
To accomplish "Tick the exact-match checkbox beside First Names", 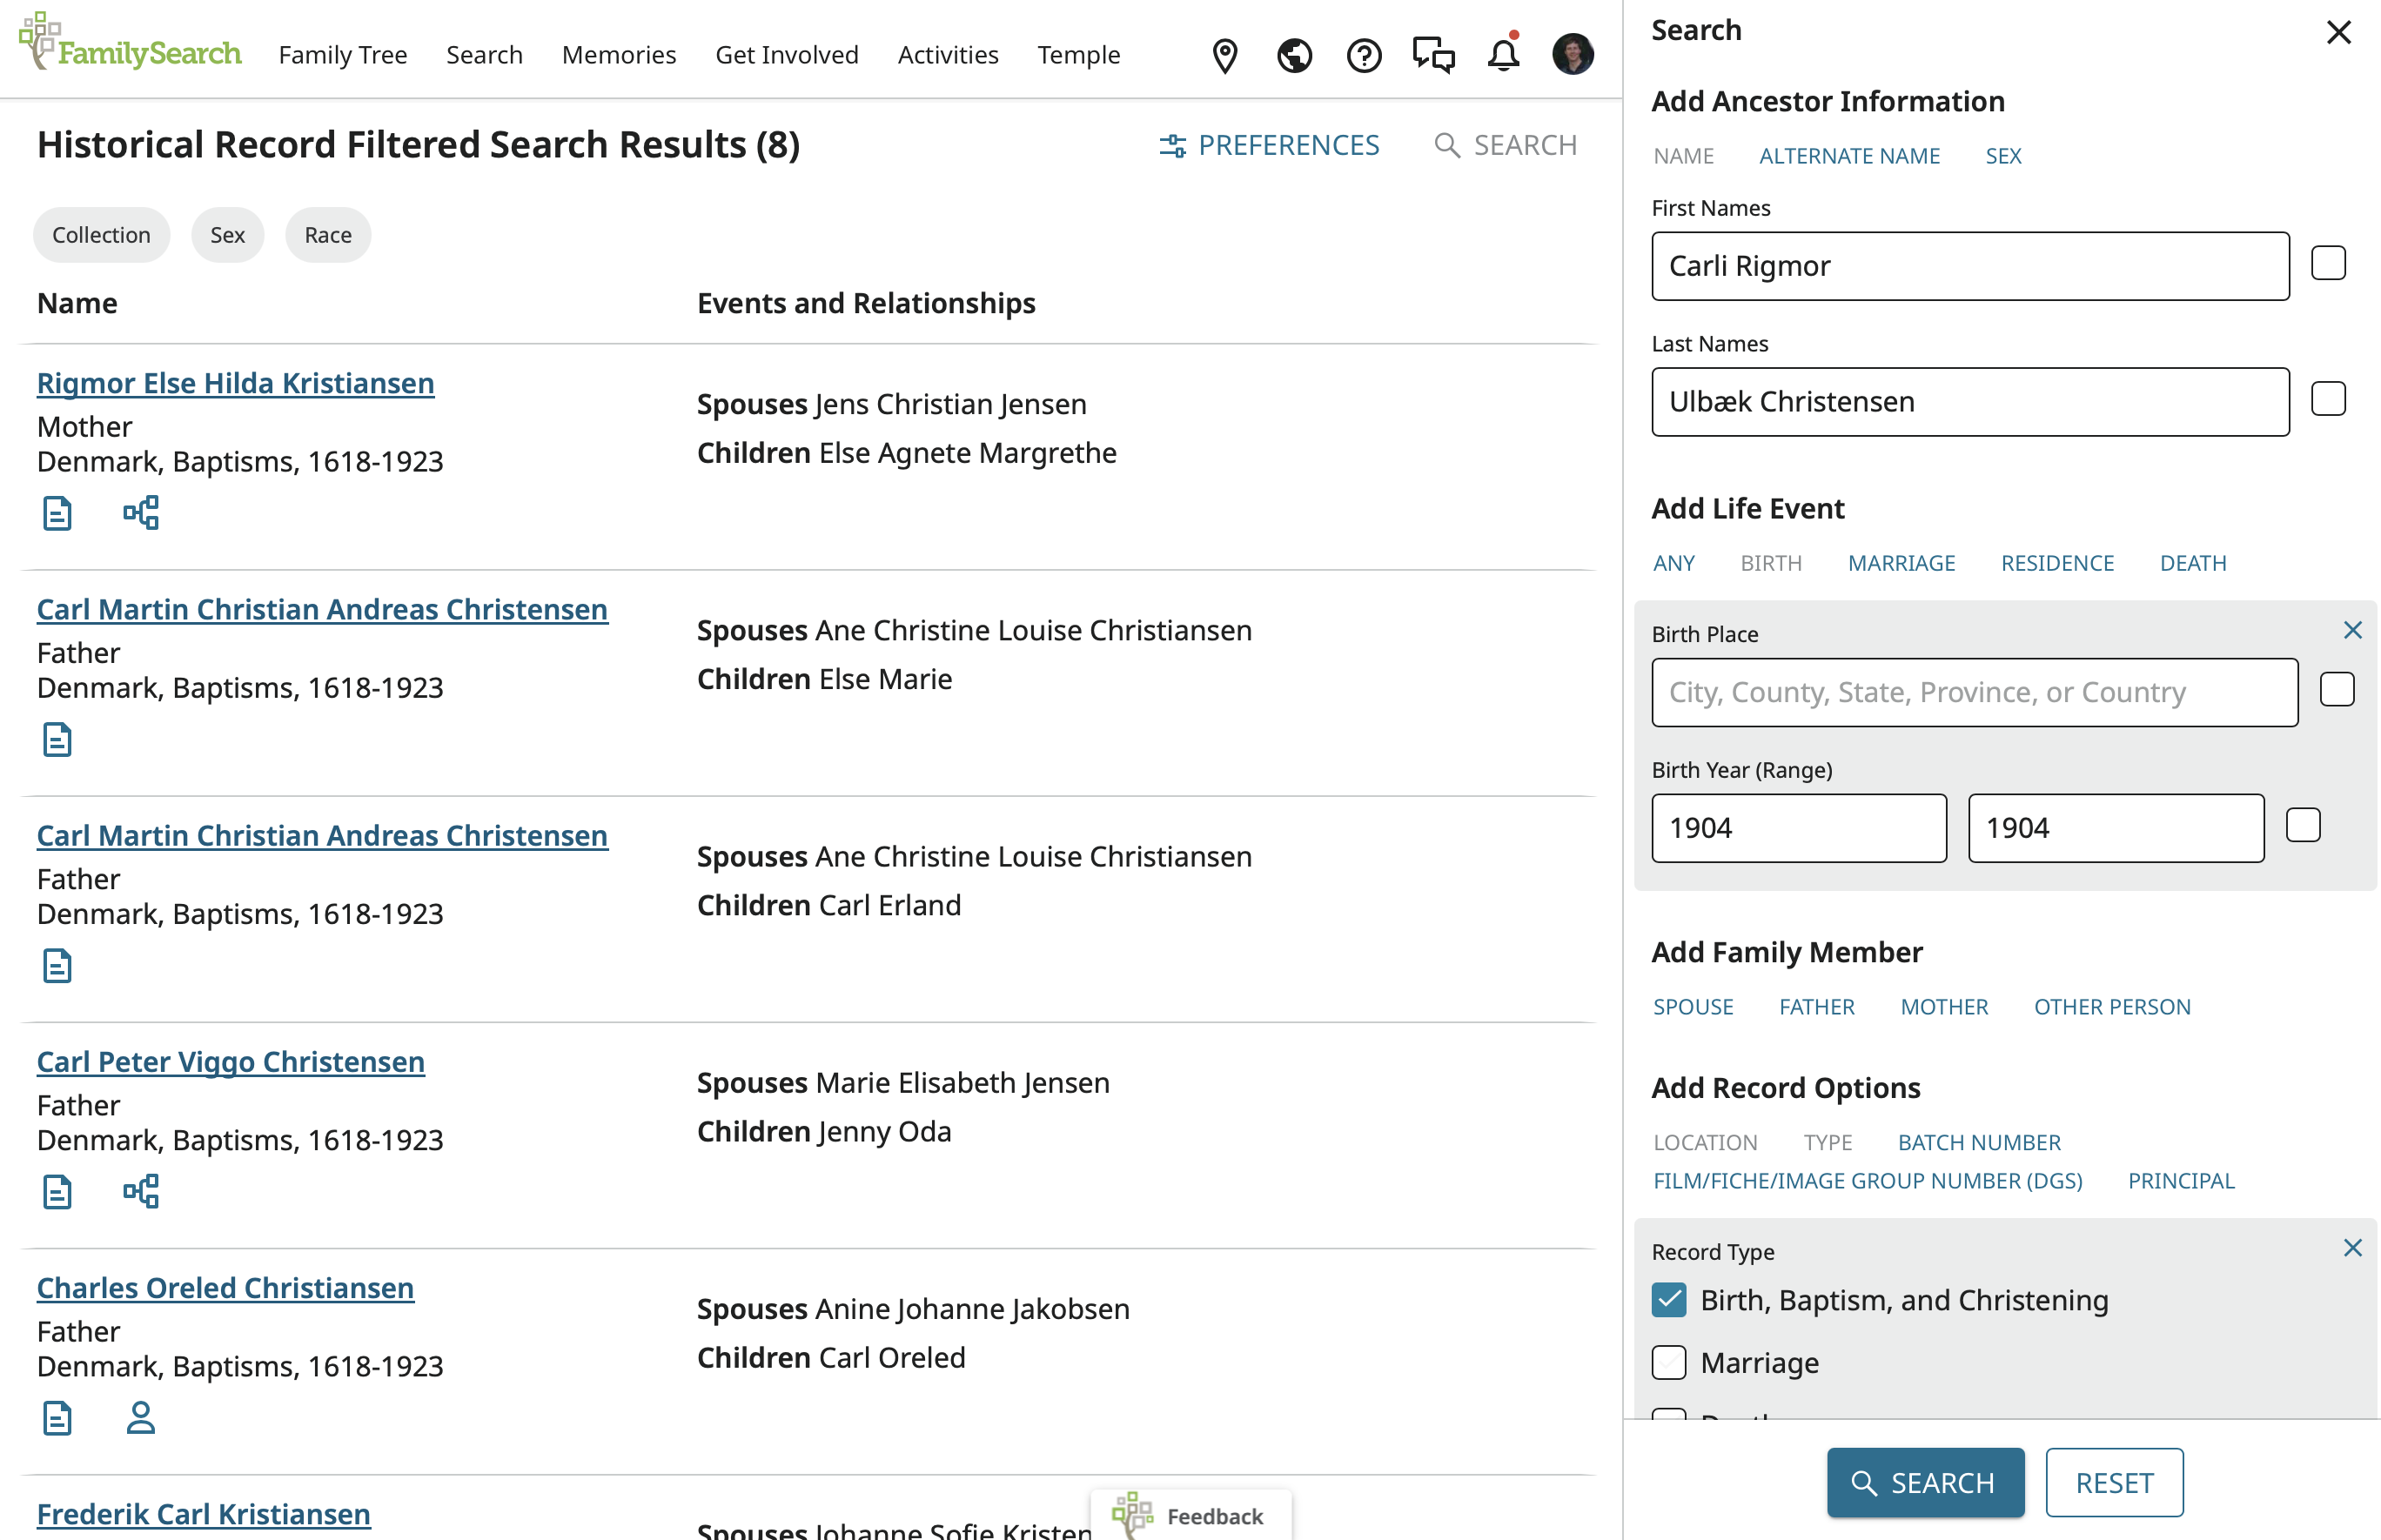I will click(2327, 264).
